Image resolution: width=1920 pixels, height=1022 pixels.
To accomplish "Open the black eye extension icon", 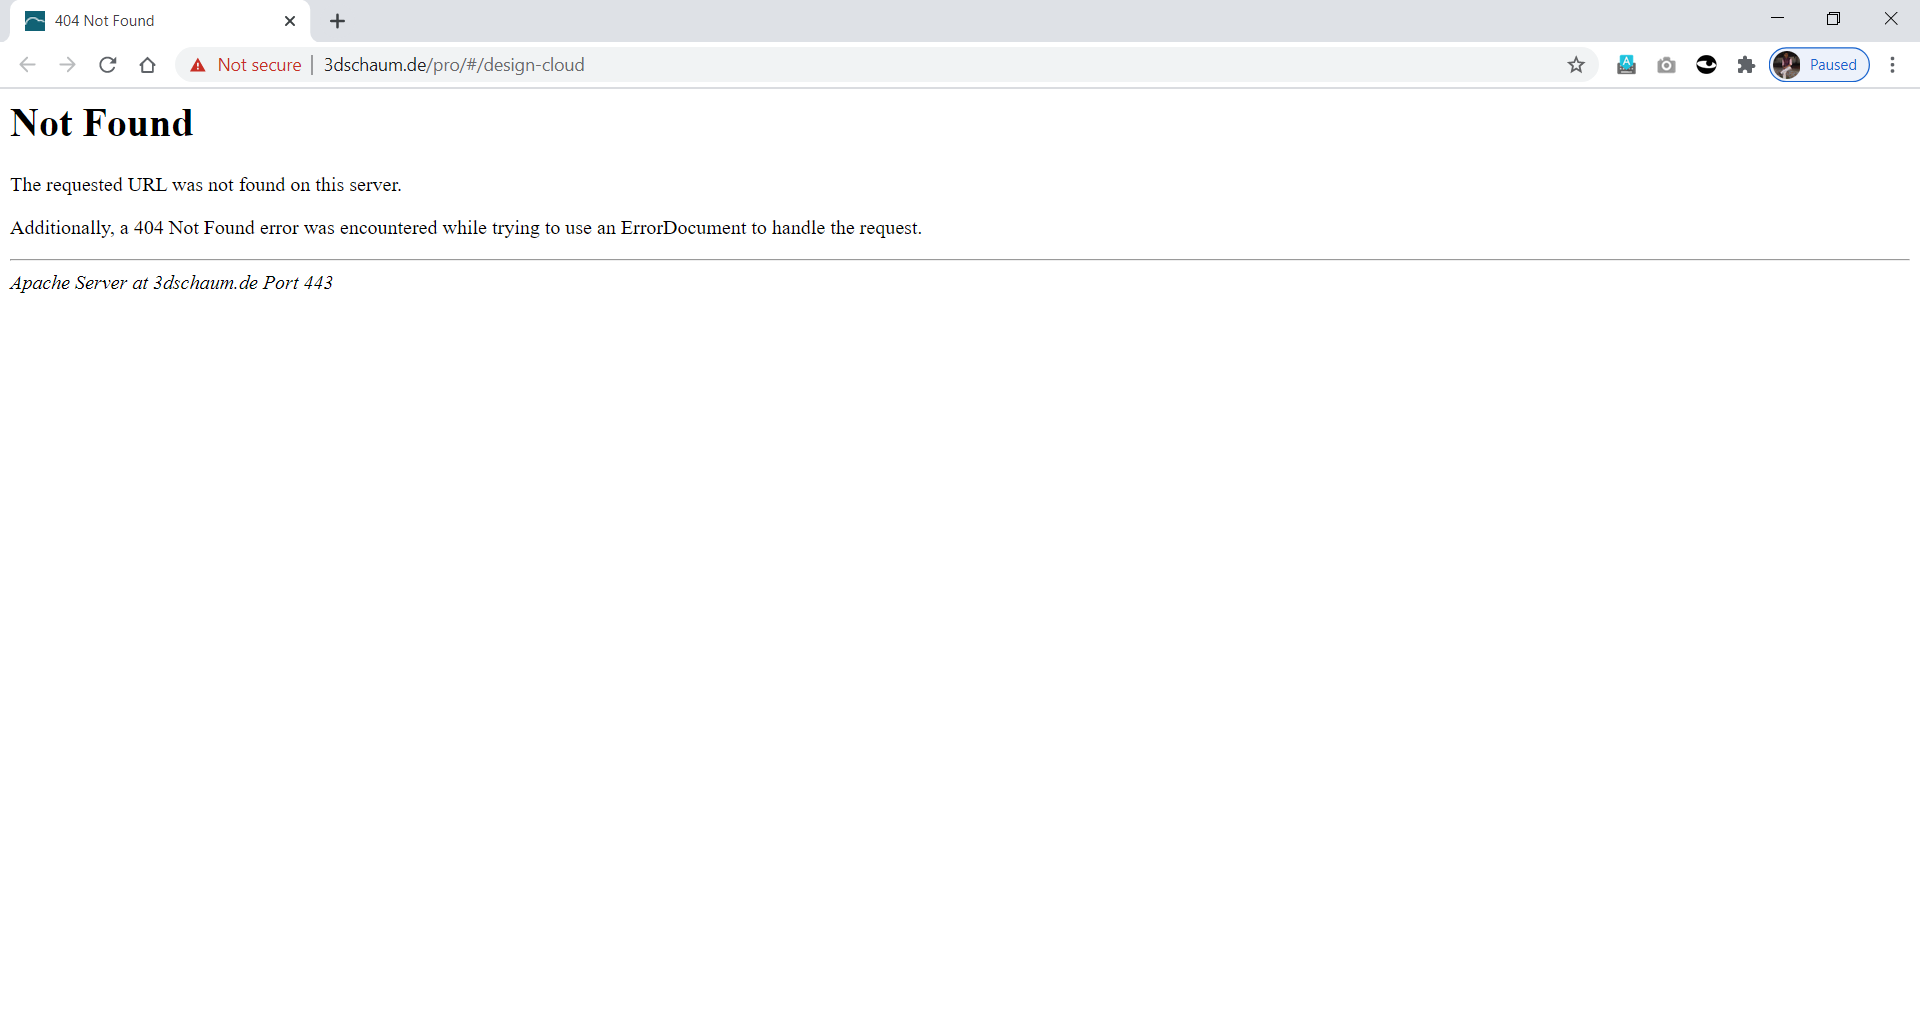I will pyautogui.click(x=1706, y=65).
